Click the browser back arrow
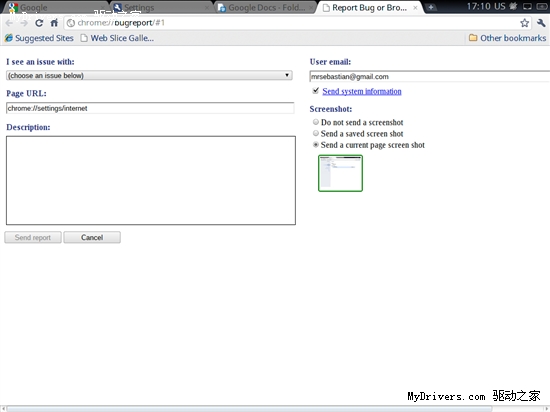Viewport: 550px width, 412px height. (9, 23)
